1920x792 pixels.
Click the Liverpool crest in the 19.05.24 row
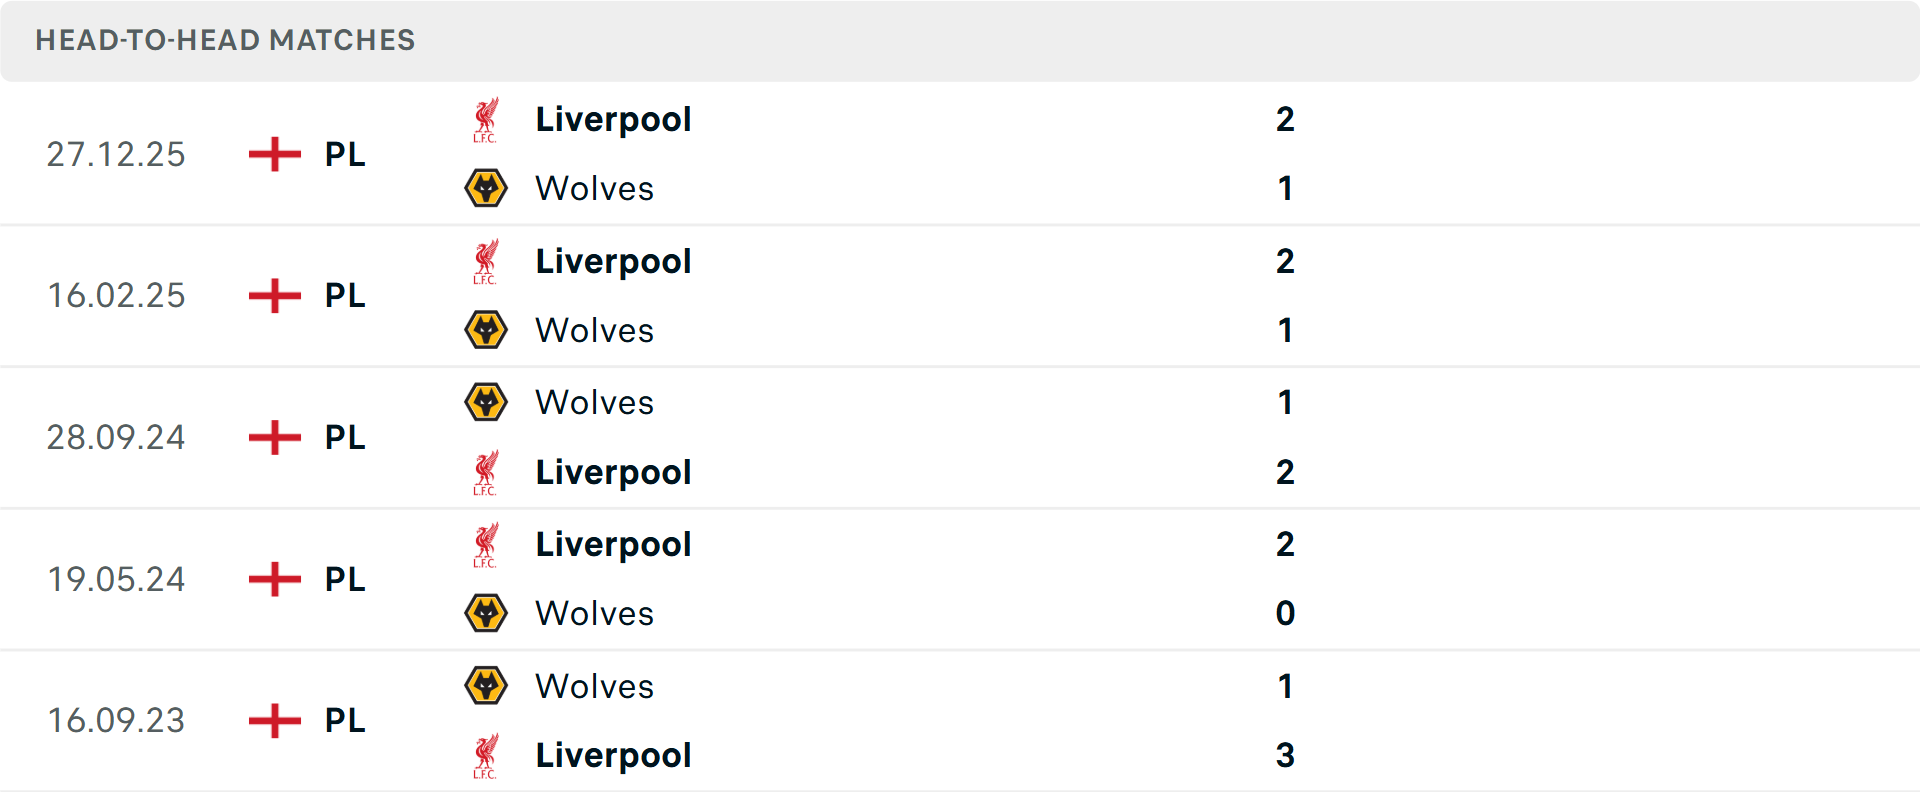point(487,544)
